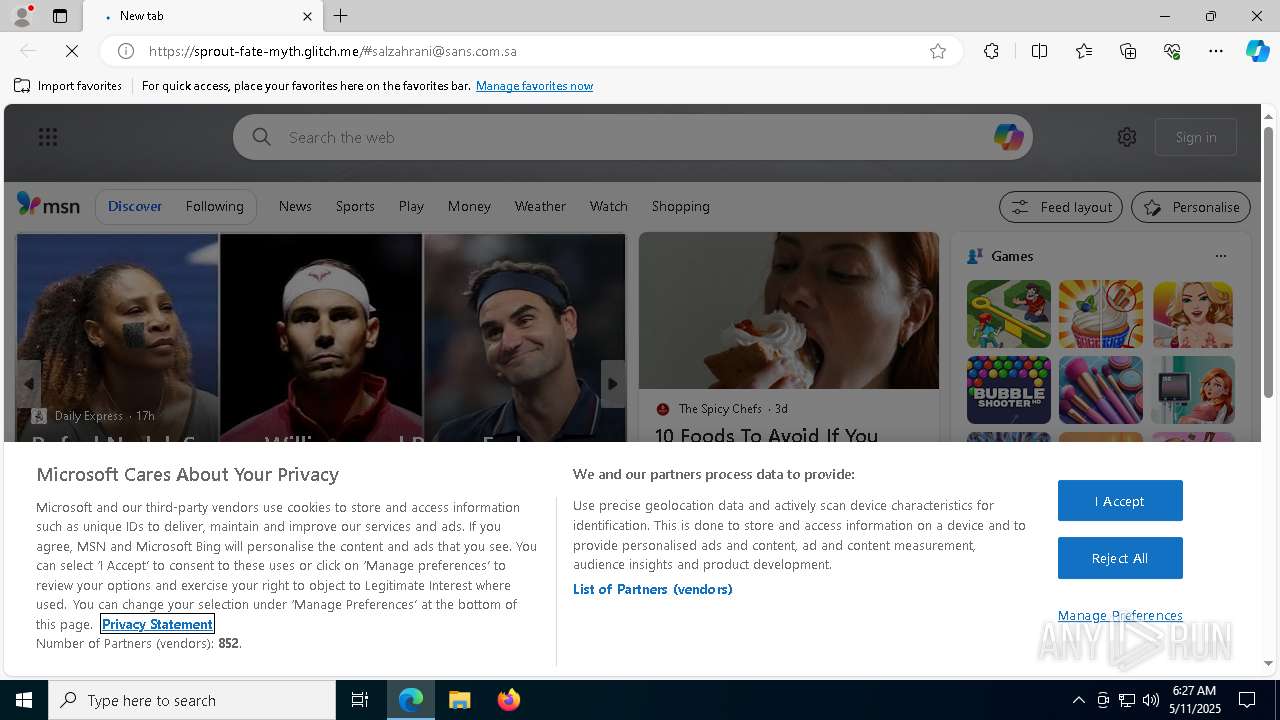Open the Money section
Viewport: 1280px width, 720px height.
click(x=469, y=206)
